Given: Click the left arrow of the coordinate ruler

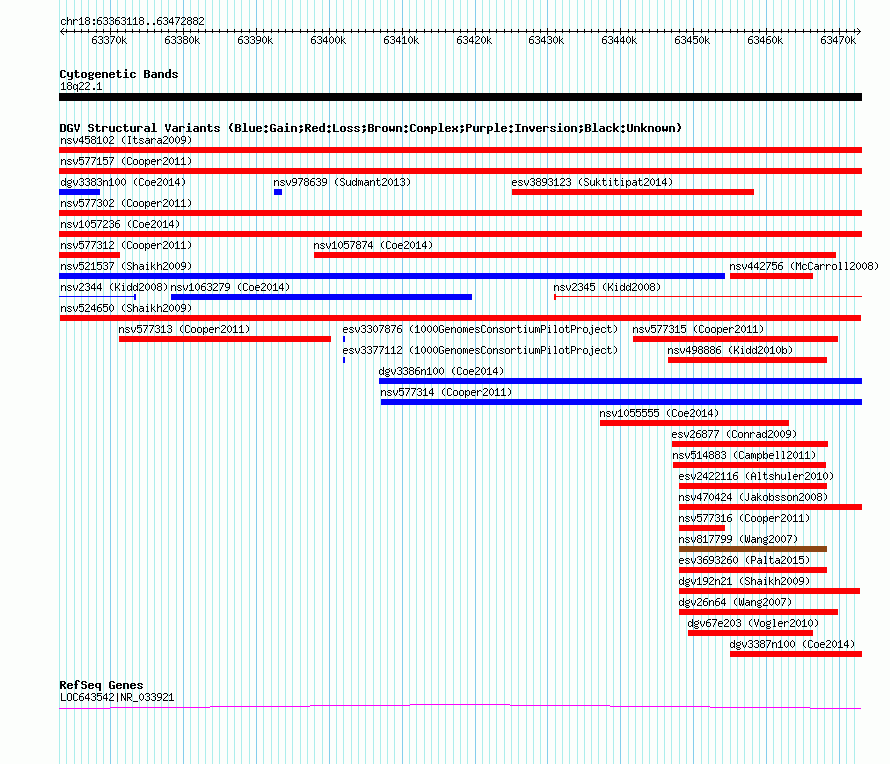Looking at the screenshot, I should tap(62, 31).
